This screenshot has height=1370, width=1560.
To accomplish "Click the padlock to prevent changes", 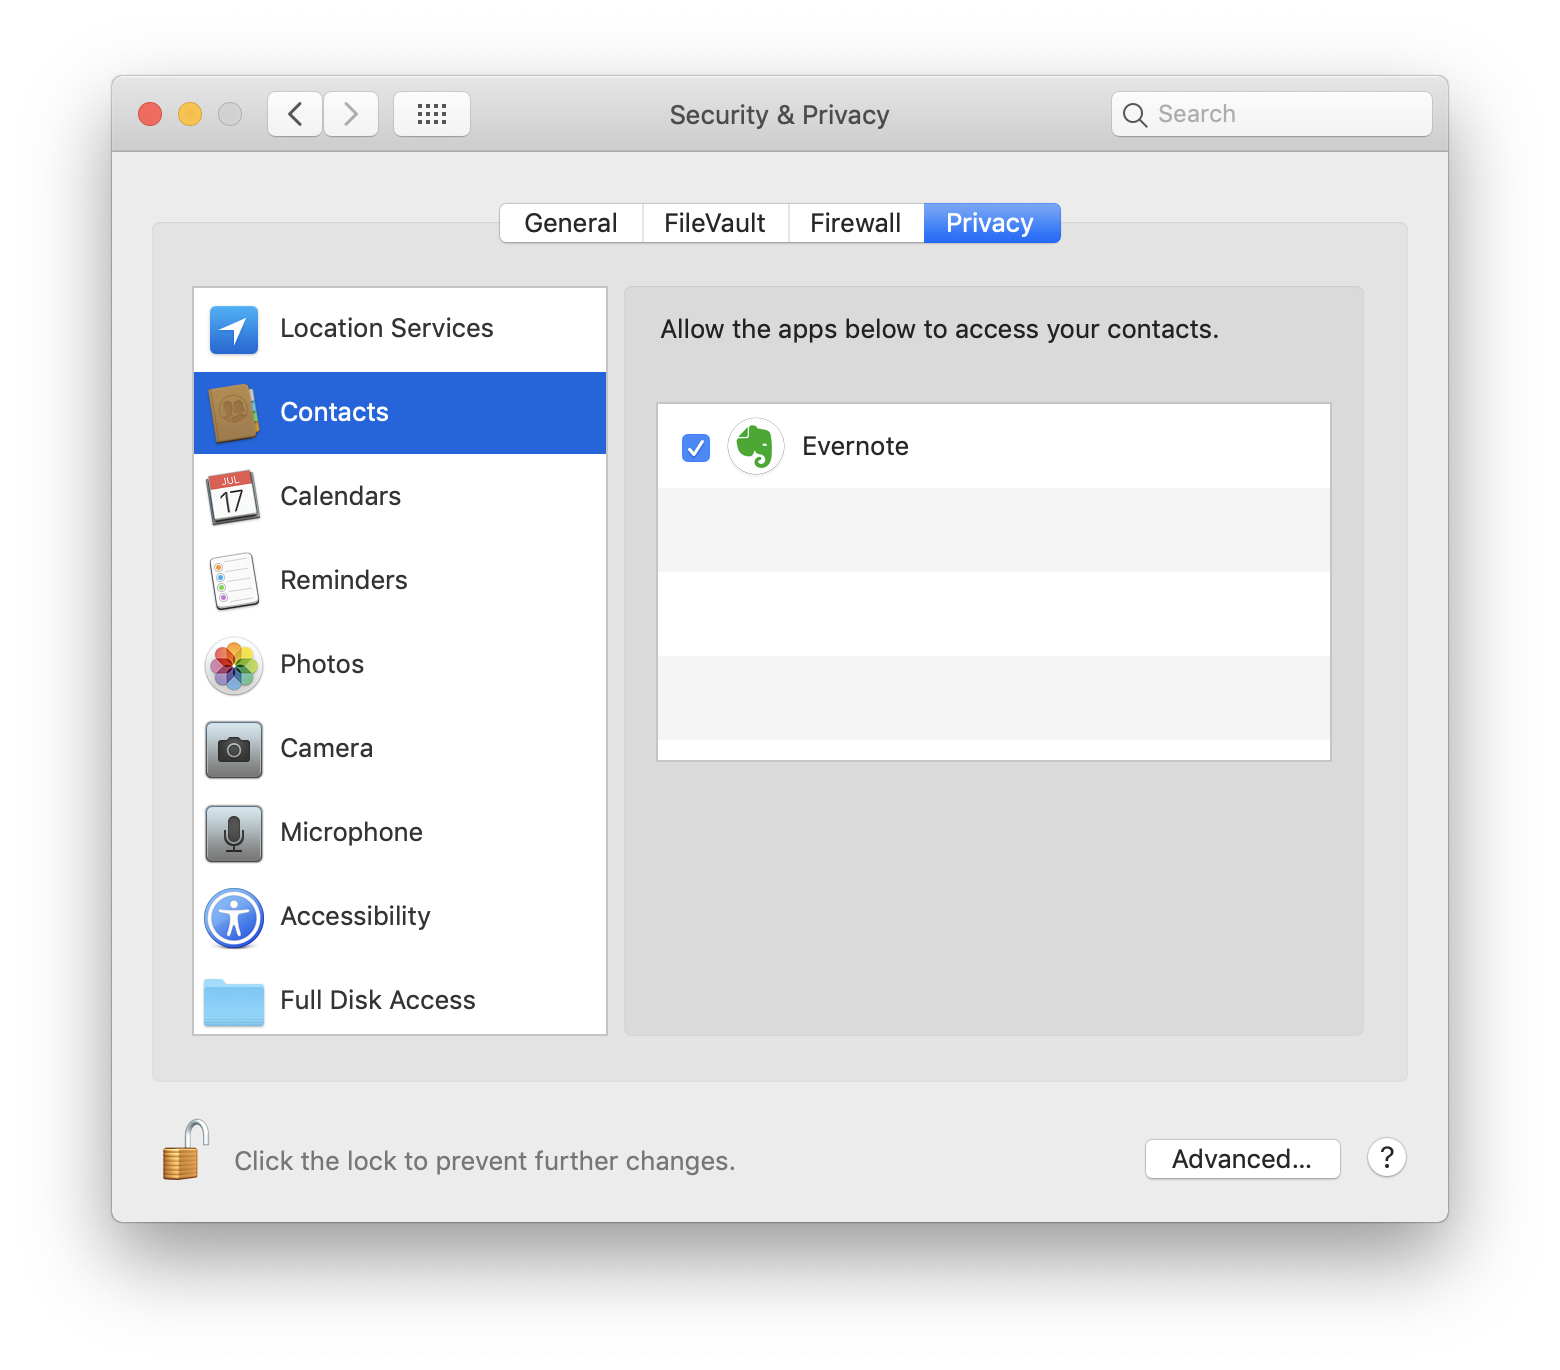I will click(185, 1151).
